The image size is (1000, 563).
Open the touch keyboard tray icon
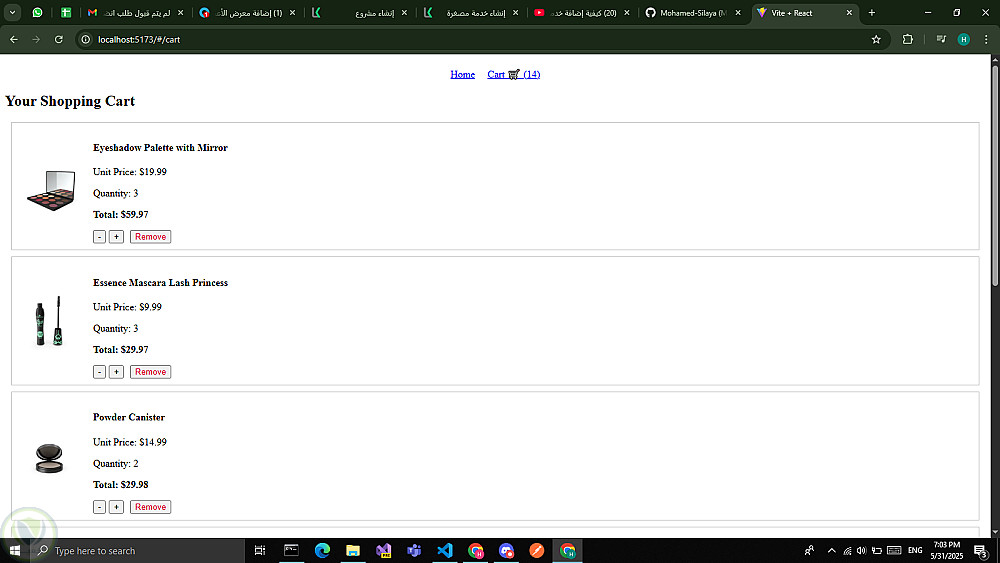894,550
